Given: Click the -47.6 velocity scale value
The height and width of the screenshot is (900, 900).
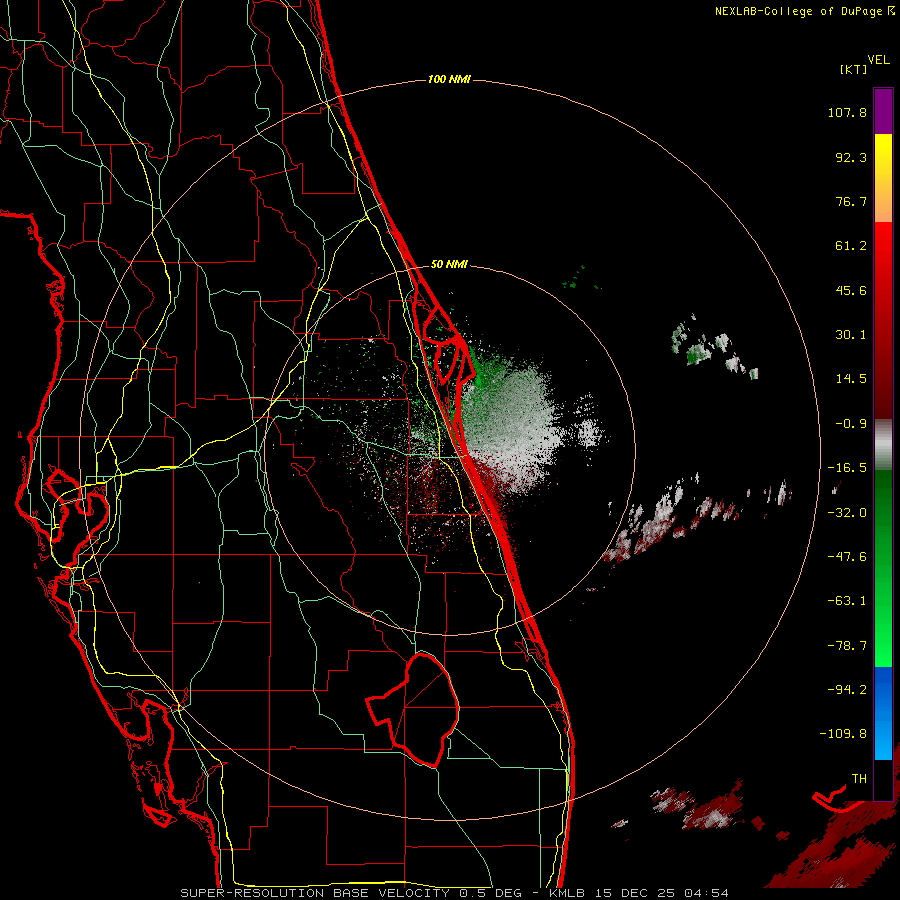Looking at the screenshot, I should [x=847, y=557].
